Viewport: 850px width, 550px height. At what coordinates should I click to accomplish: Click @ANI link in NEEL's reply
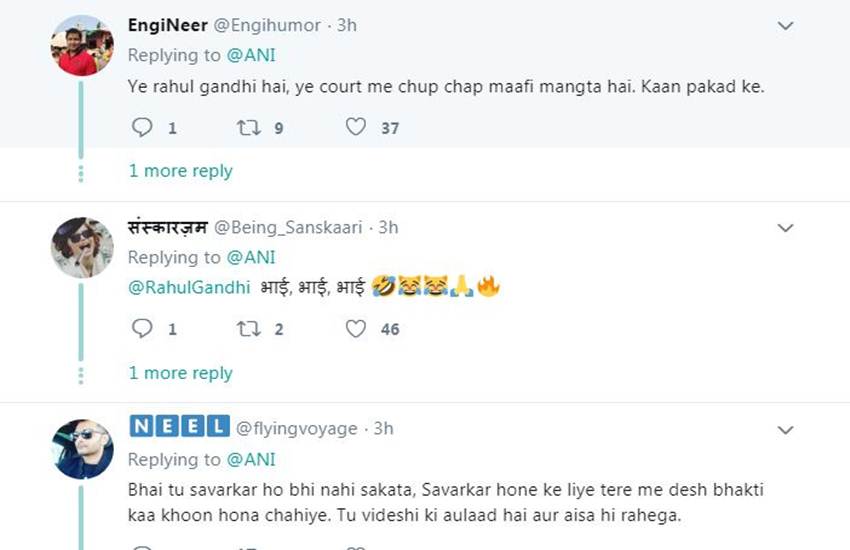(250, 459)
